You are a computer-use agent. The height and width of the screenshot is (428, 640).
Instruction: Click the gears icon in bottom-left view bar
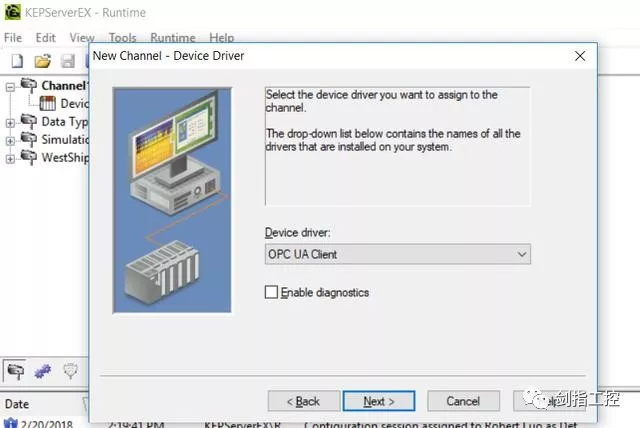tap(42, 370)
